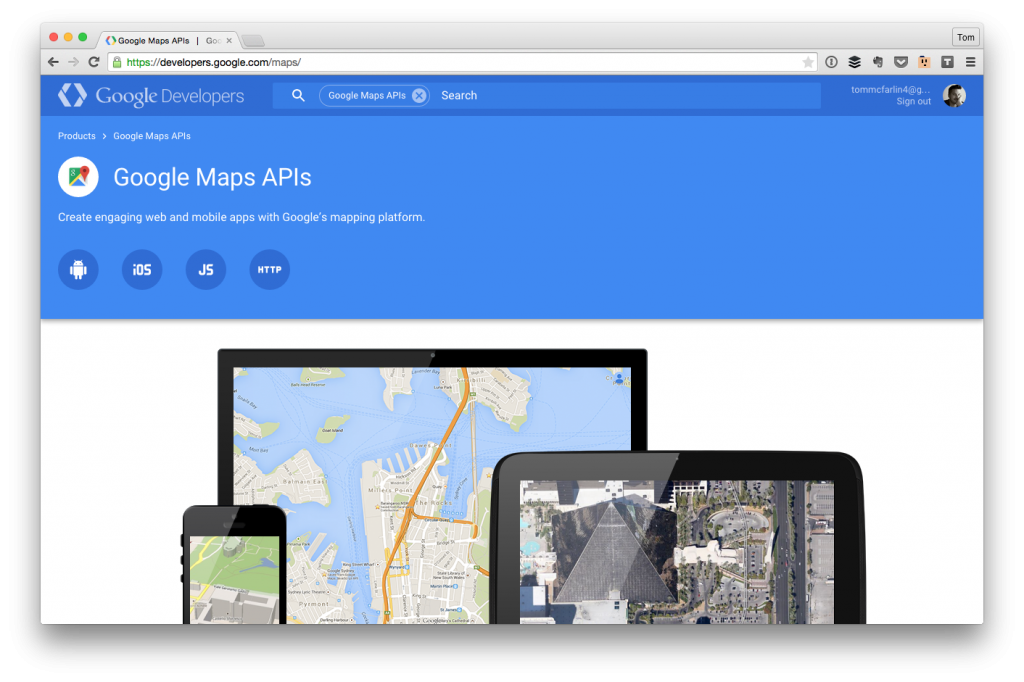The width and height of the screenshot is (1024, 682).
Task: Open the iOS platform icon
Action: click(142, 269)
